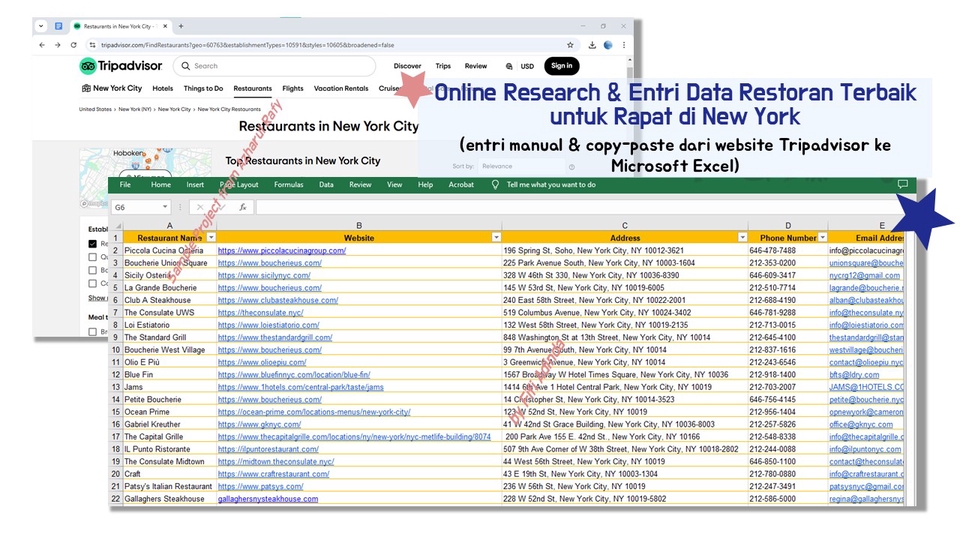Screen dimensions: 960x540
Task: Bookmark this page with the star icon
Action: pyautogui.click(x=570, y=45)
